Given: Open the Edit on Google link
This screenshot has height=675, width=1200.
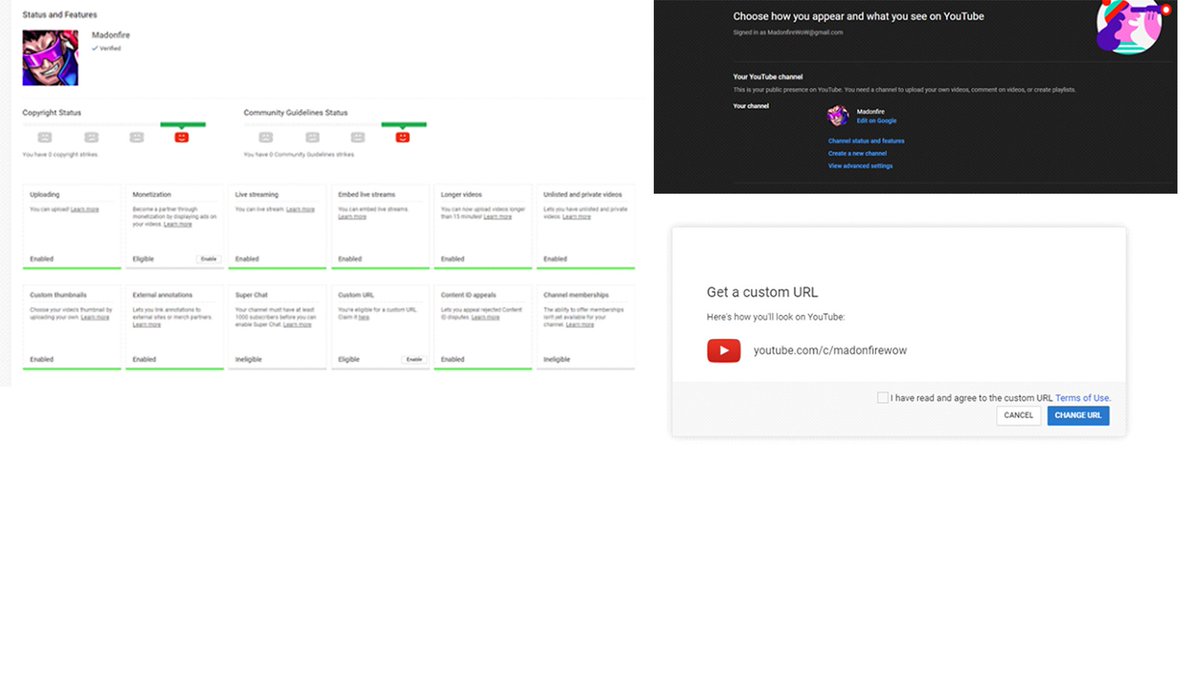Looking at the screenshot, I should (x=876, y=120).
